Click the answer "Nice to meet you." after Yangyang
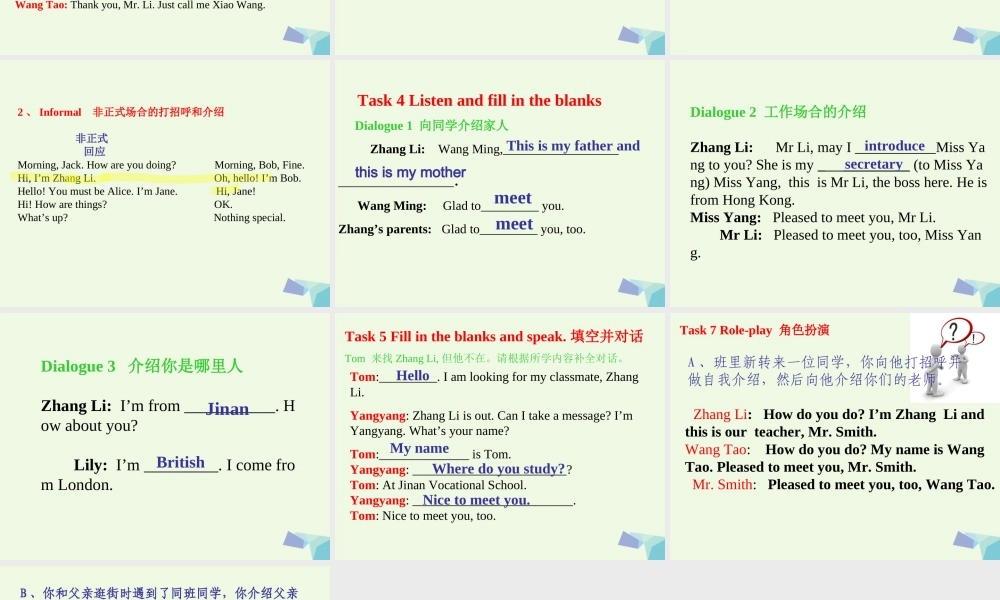 tap(476, 500)
